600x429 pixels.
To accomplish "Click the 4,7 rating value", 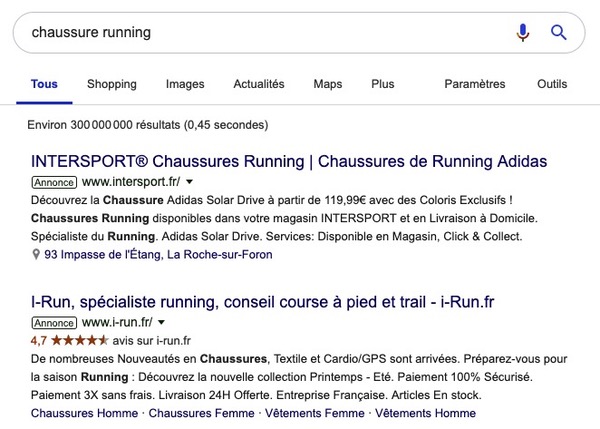I will pos(39,341).
